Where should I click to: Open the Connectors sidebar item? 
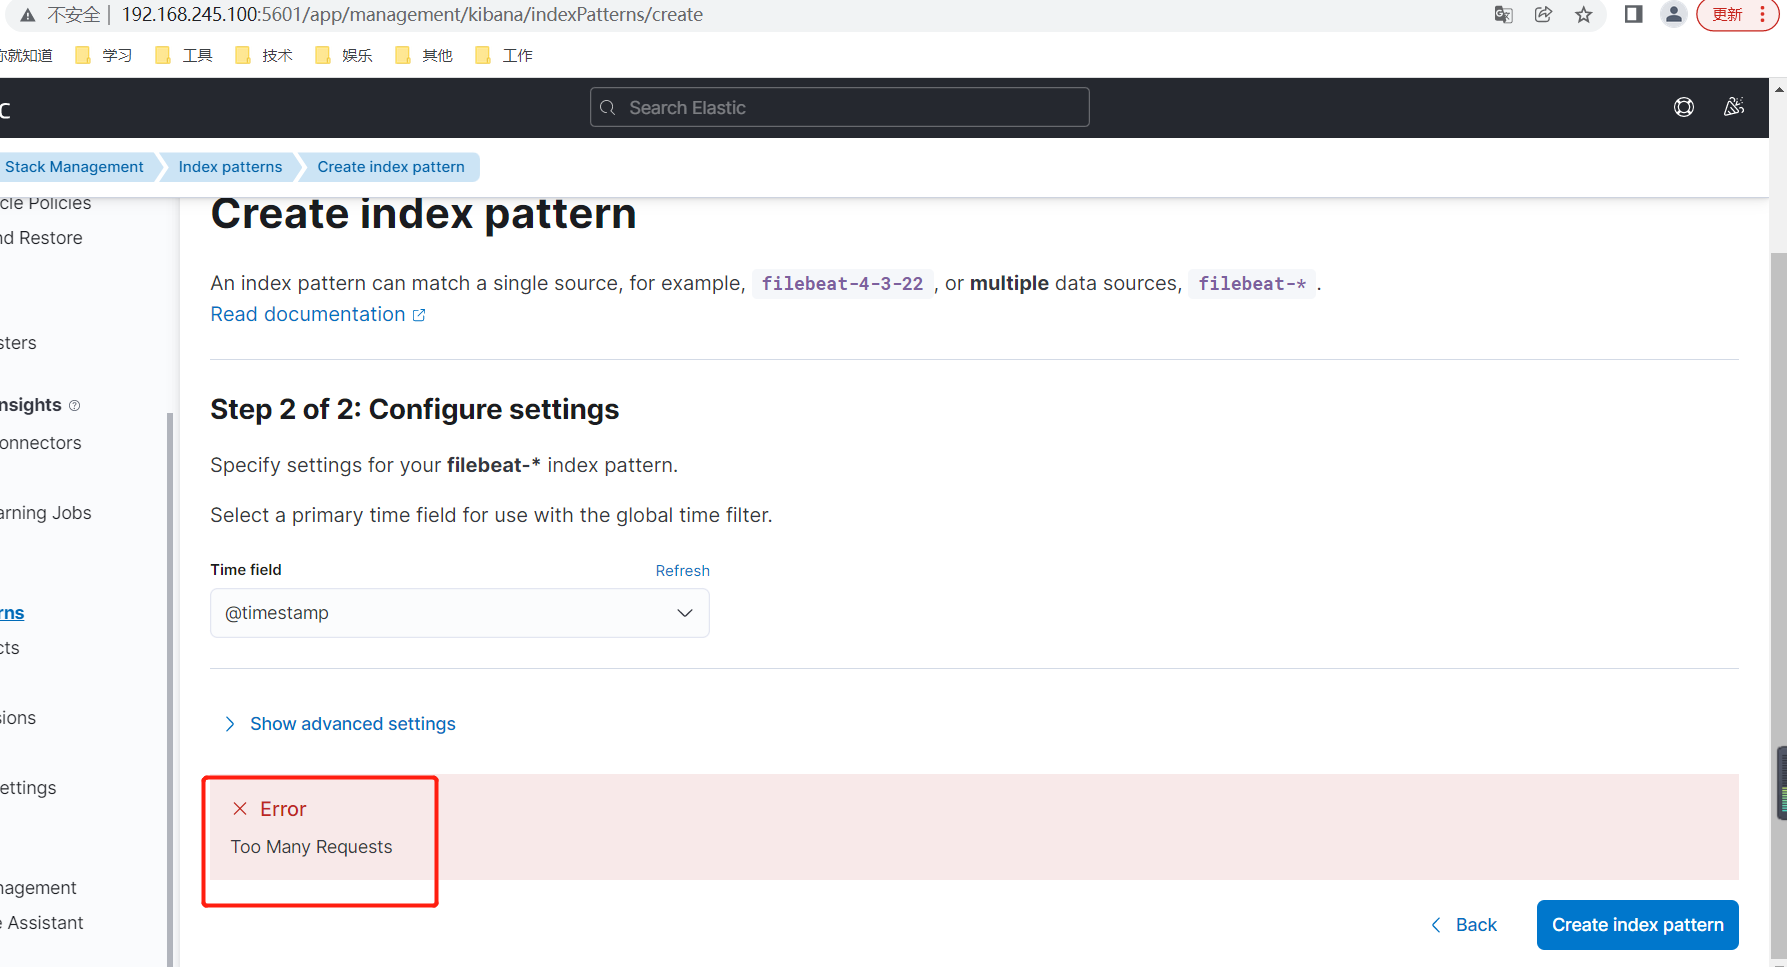[41, 443]
